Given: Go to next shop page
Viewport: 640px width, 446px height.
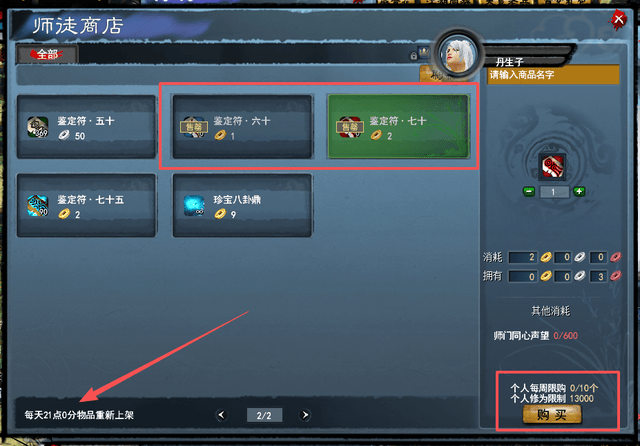Looking at the screenshot, I should [x=304, y=415].
